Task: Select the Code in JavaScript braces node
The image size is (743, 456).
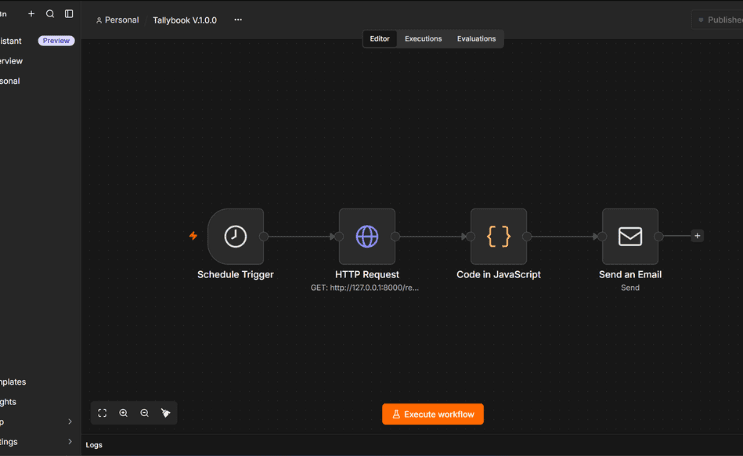Action: [498, 236]
